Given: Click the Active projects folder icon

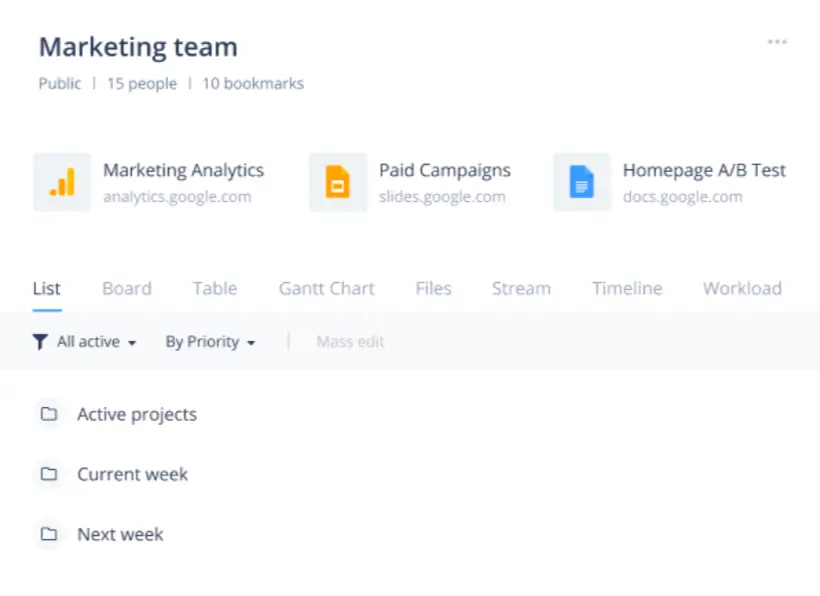Looking at the screenshot, I should pyautogui.click(x=49, y=414).
